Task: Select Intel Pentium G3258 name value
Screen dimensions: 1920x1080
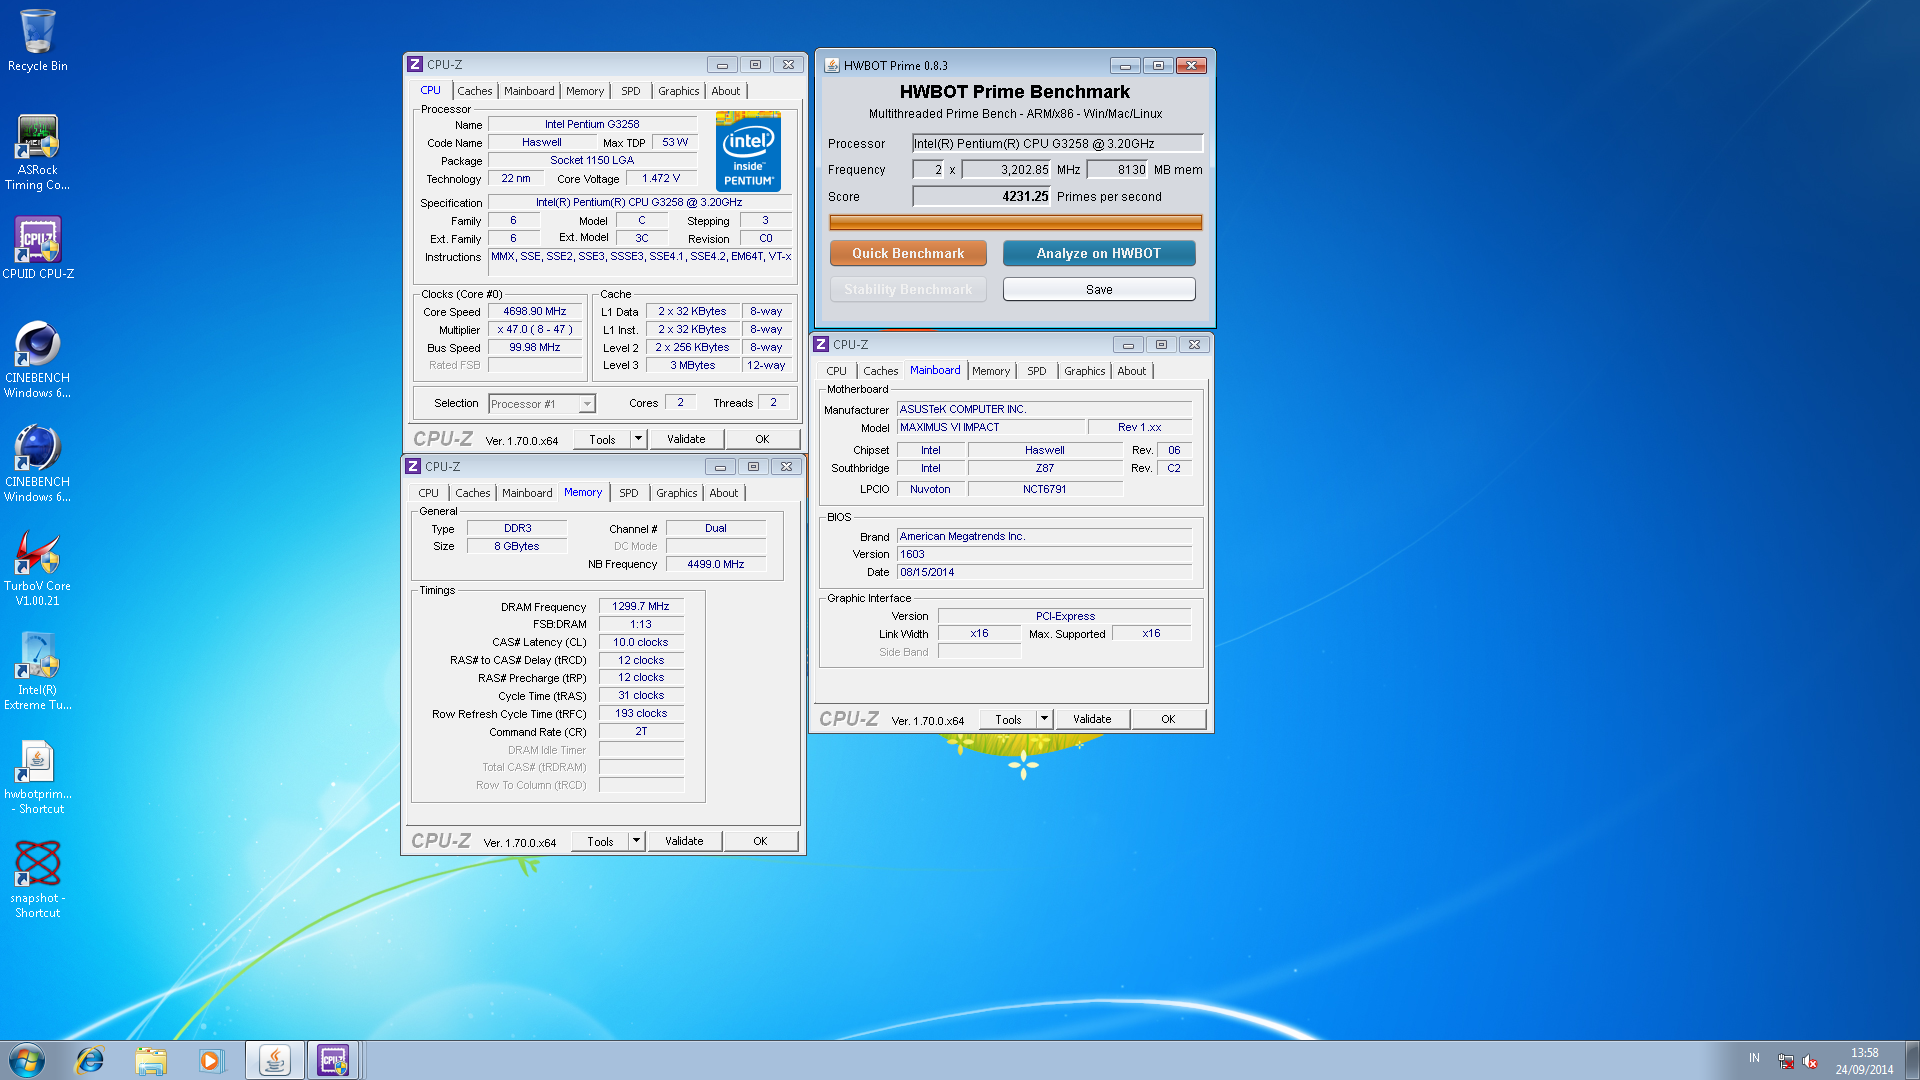Action: (592, 124)
